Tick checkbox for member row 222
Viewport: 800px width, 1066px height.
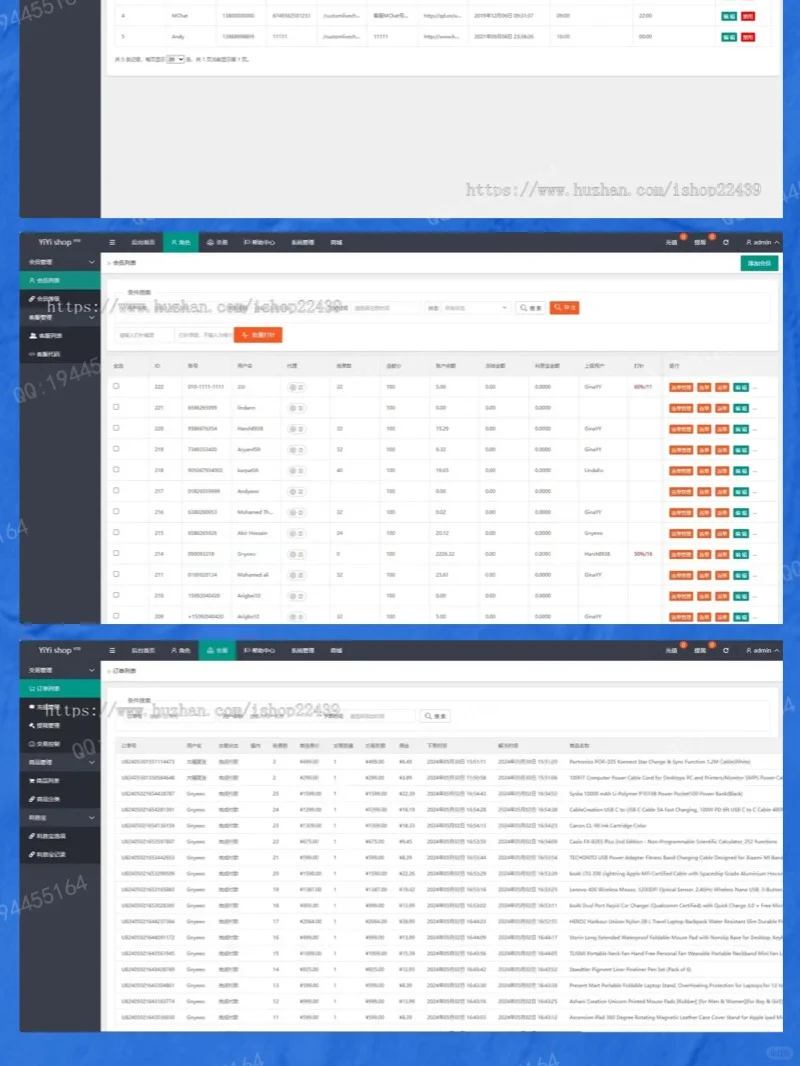[x=116, y=386]
